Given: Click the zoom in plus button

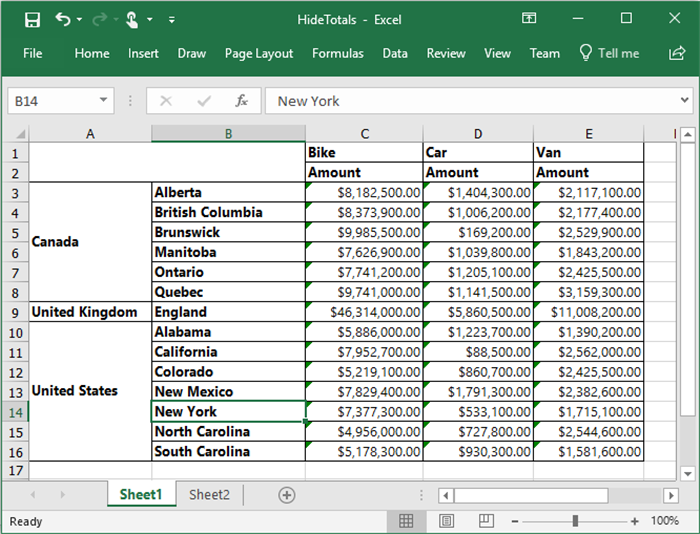Looking at the screenshot, I should point(635,521).
